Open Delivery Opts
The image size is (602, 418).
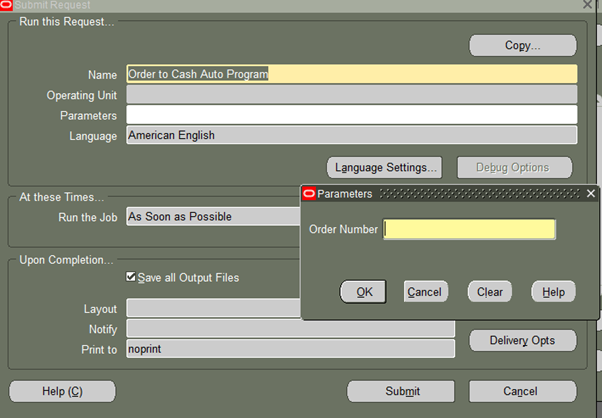(523, 340)
